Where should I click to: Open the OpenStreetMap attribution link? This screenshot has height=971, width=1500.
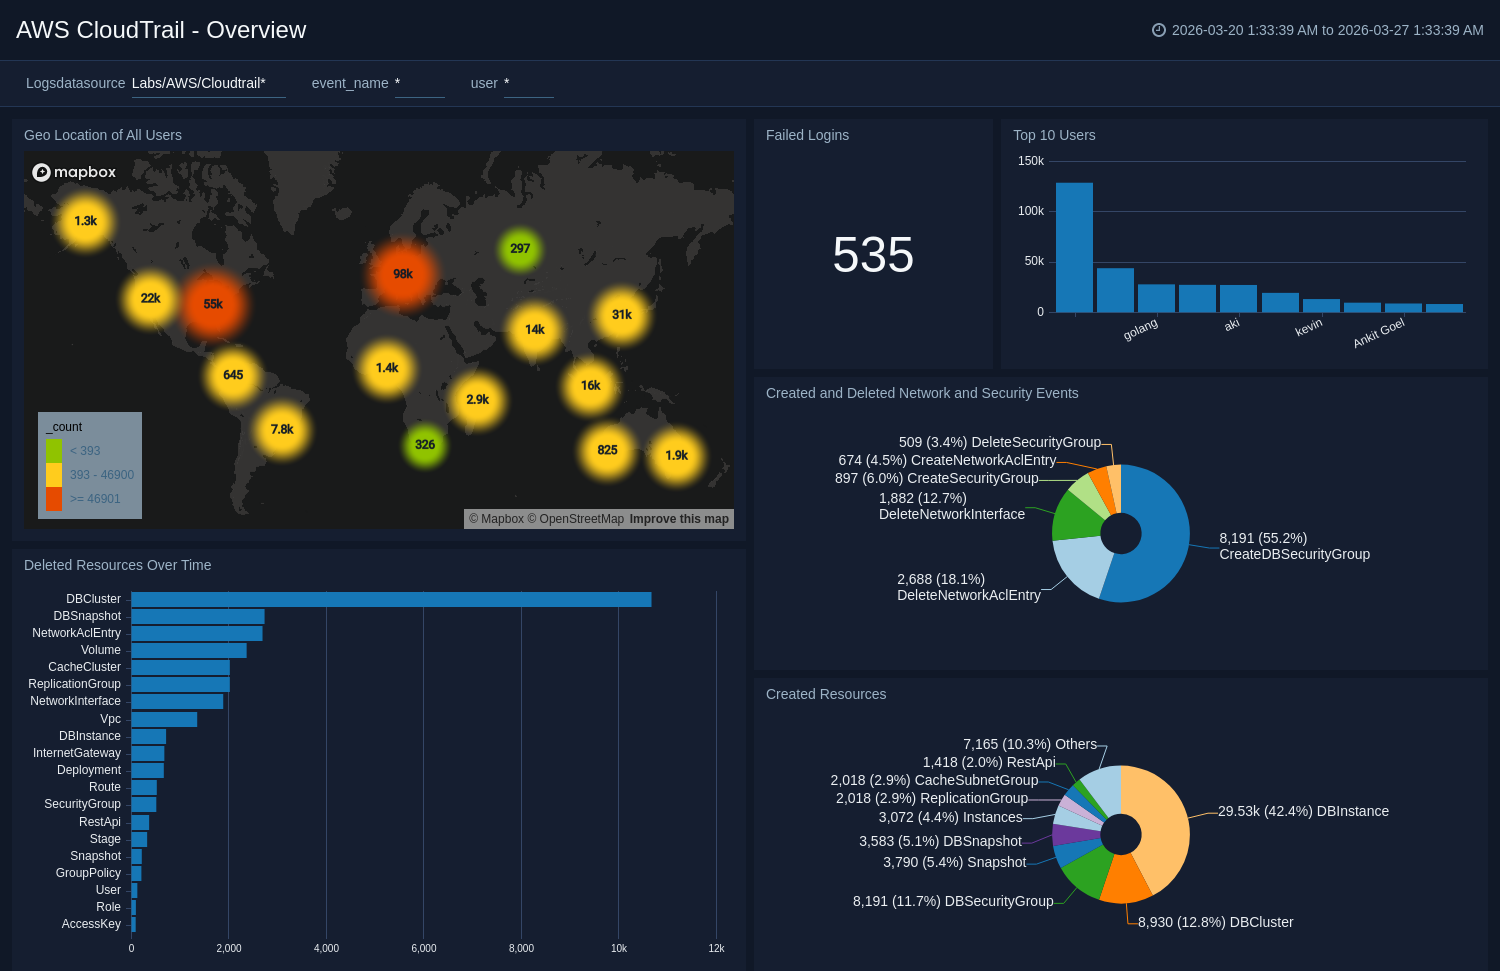point(581,519)
